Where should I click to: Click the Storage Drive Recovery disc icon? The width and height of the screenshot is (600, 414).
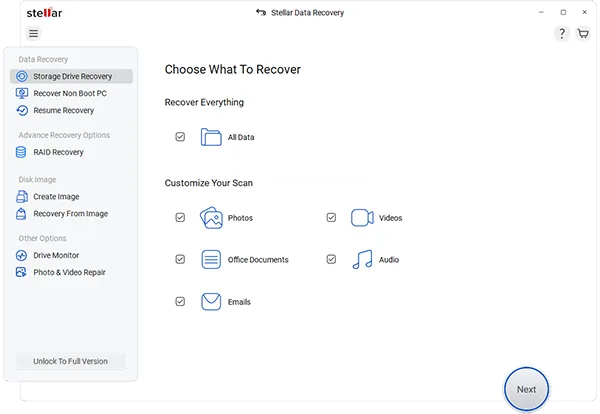[22, 76]
